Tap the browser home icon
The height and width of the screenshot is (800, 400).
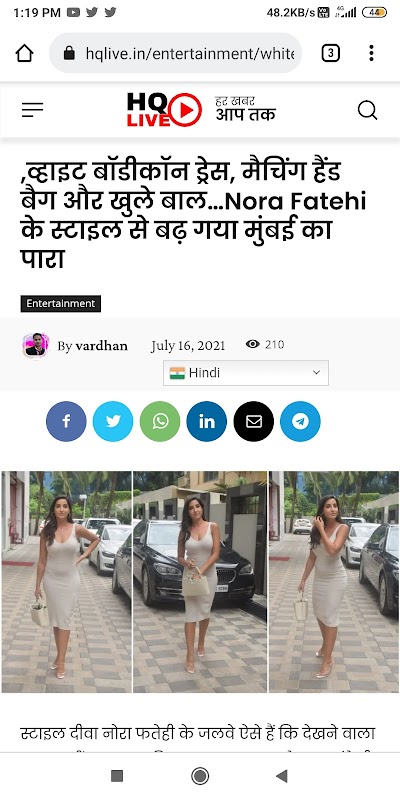click(24, 53)
